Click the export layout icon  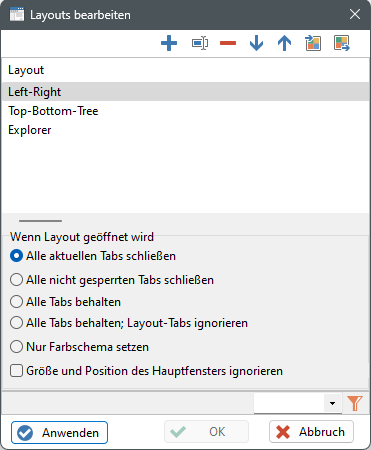pyautogui.click(x=342, y=43)
